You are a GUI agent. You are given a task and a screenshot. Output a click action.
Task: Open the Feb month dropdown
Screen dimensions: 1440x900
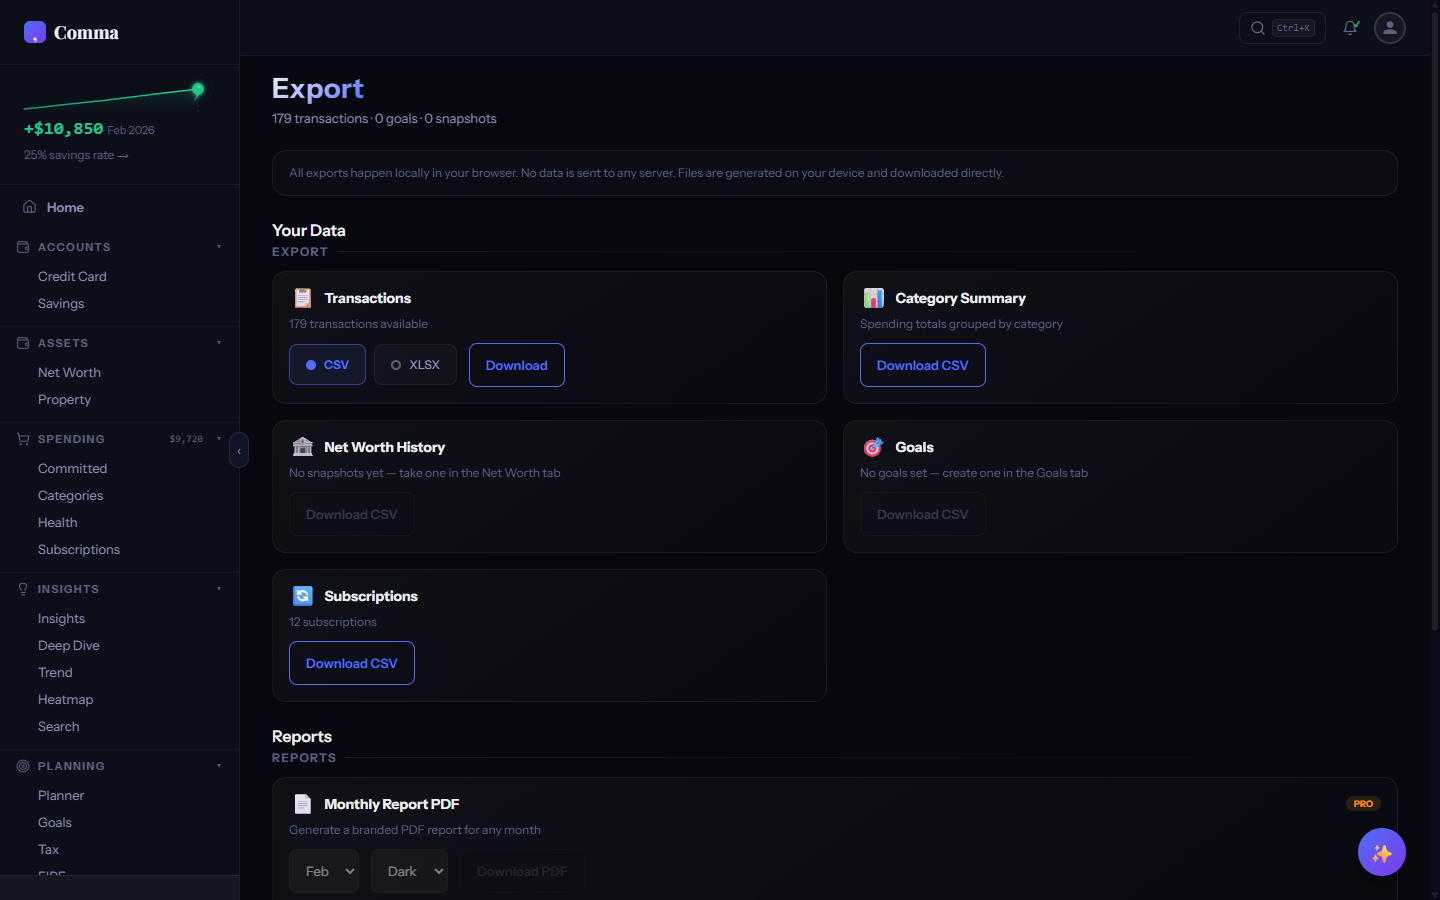(324, 871)
